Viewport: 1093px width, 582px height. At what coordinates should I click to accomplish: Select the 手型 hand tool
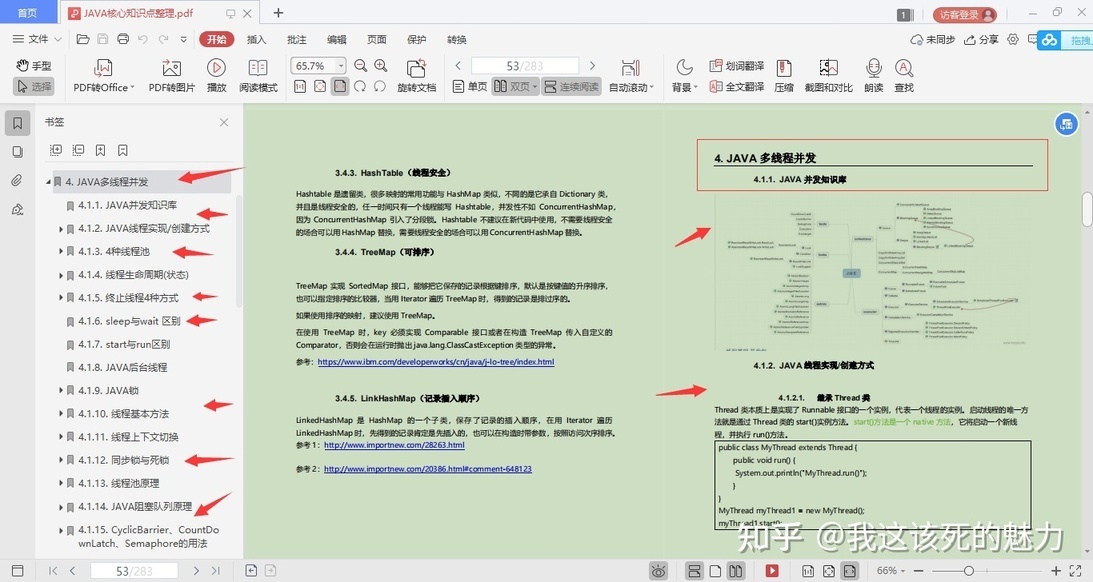point(34,66)
